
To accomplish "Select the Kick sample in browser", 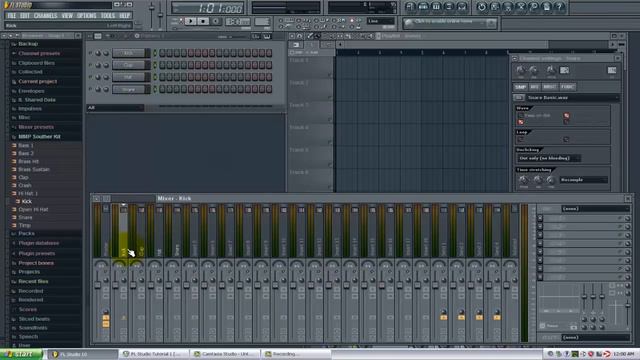I will (x=27, y=201).
